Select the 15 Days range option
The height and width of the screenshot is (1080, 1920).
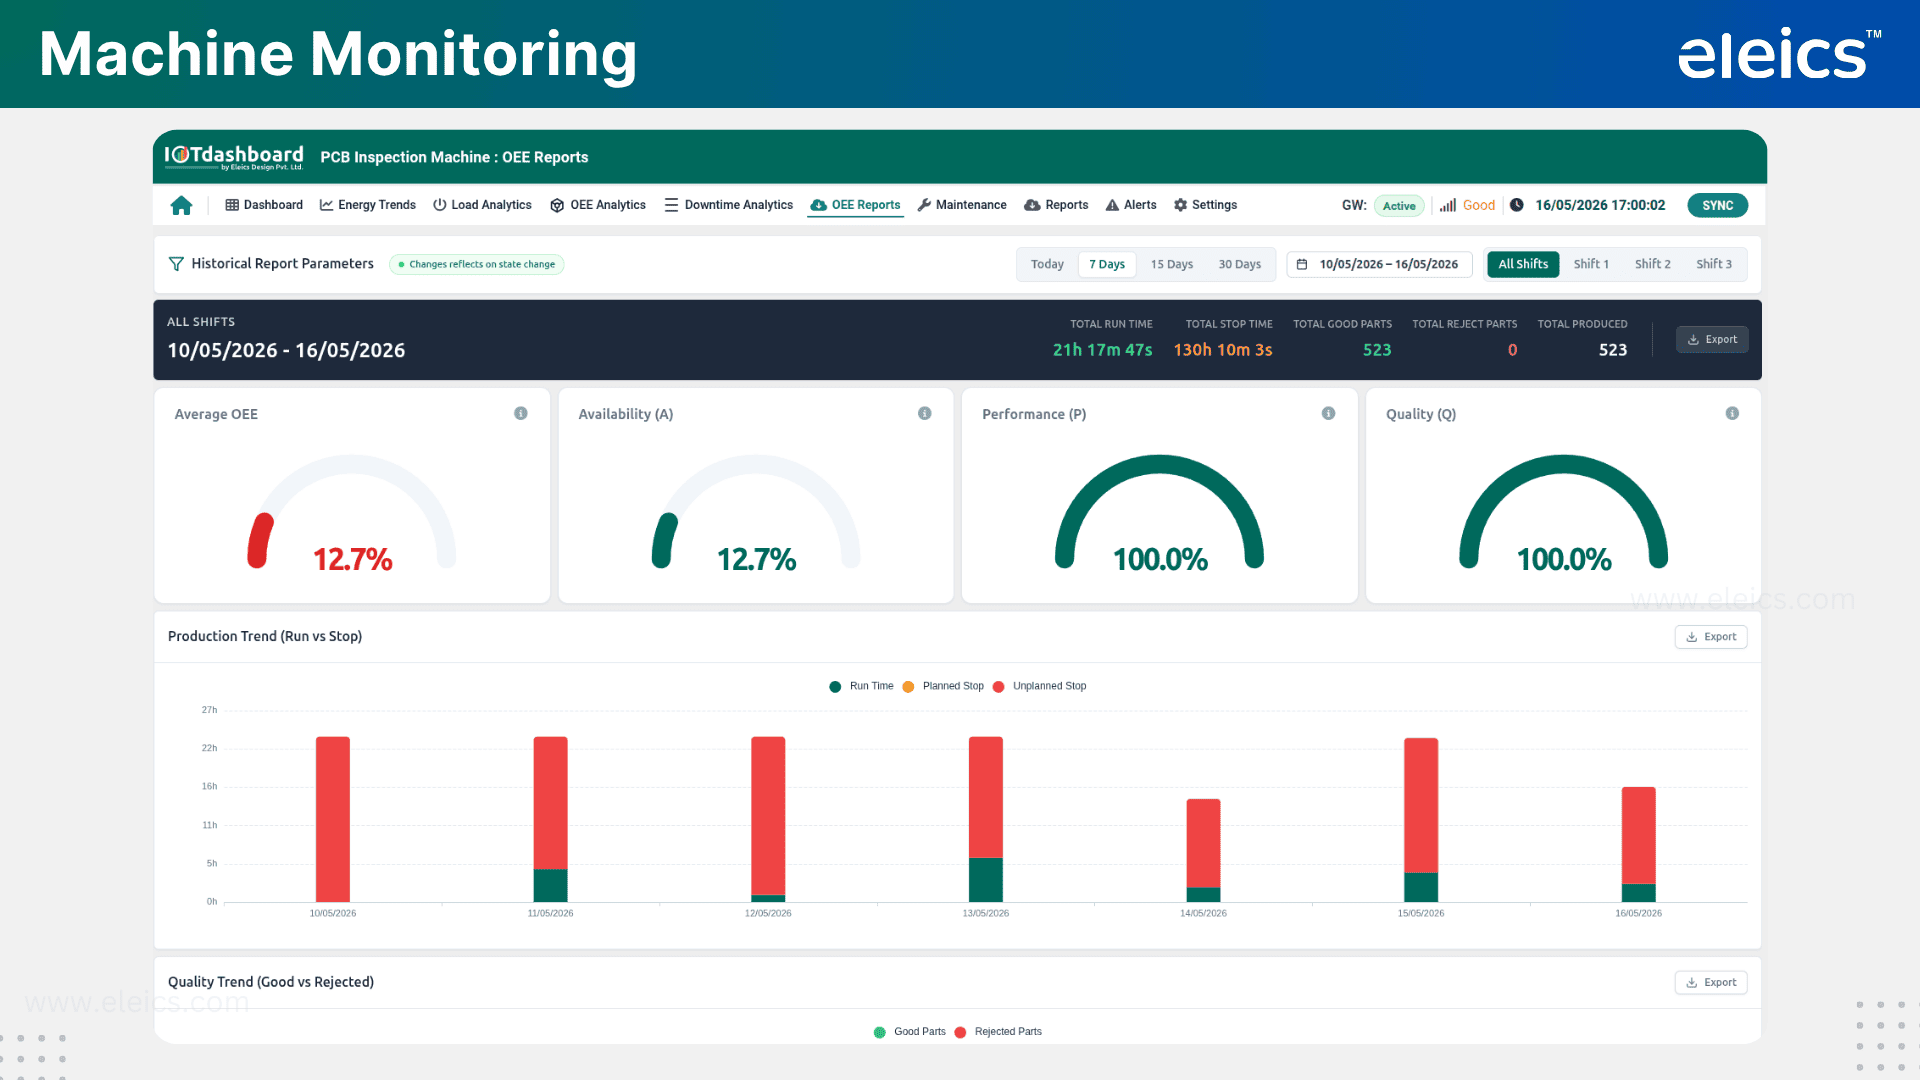1171,264
